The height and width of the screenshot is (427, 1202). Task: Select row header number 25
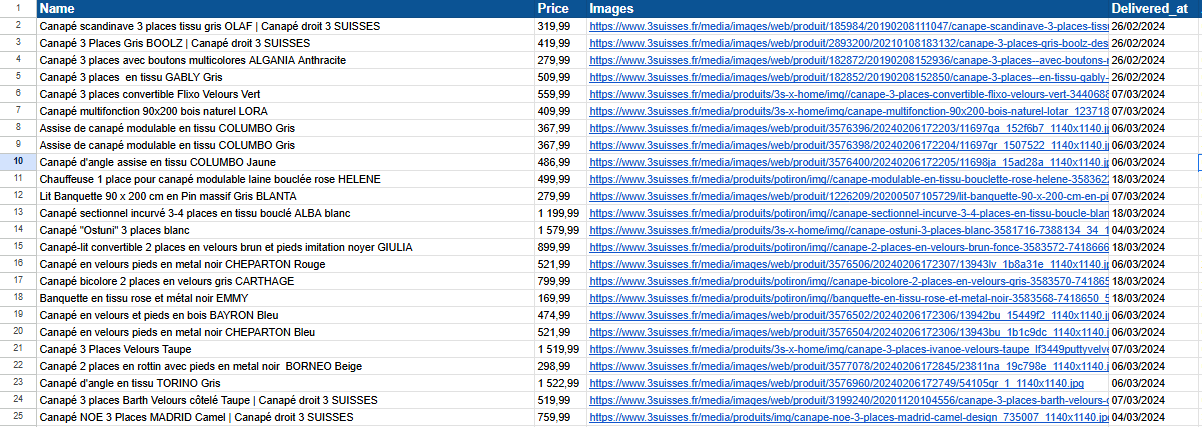(x=18, y=417)
